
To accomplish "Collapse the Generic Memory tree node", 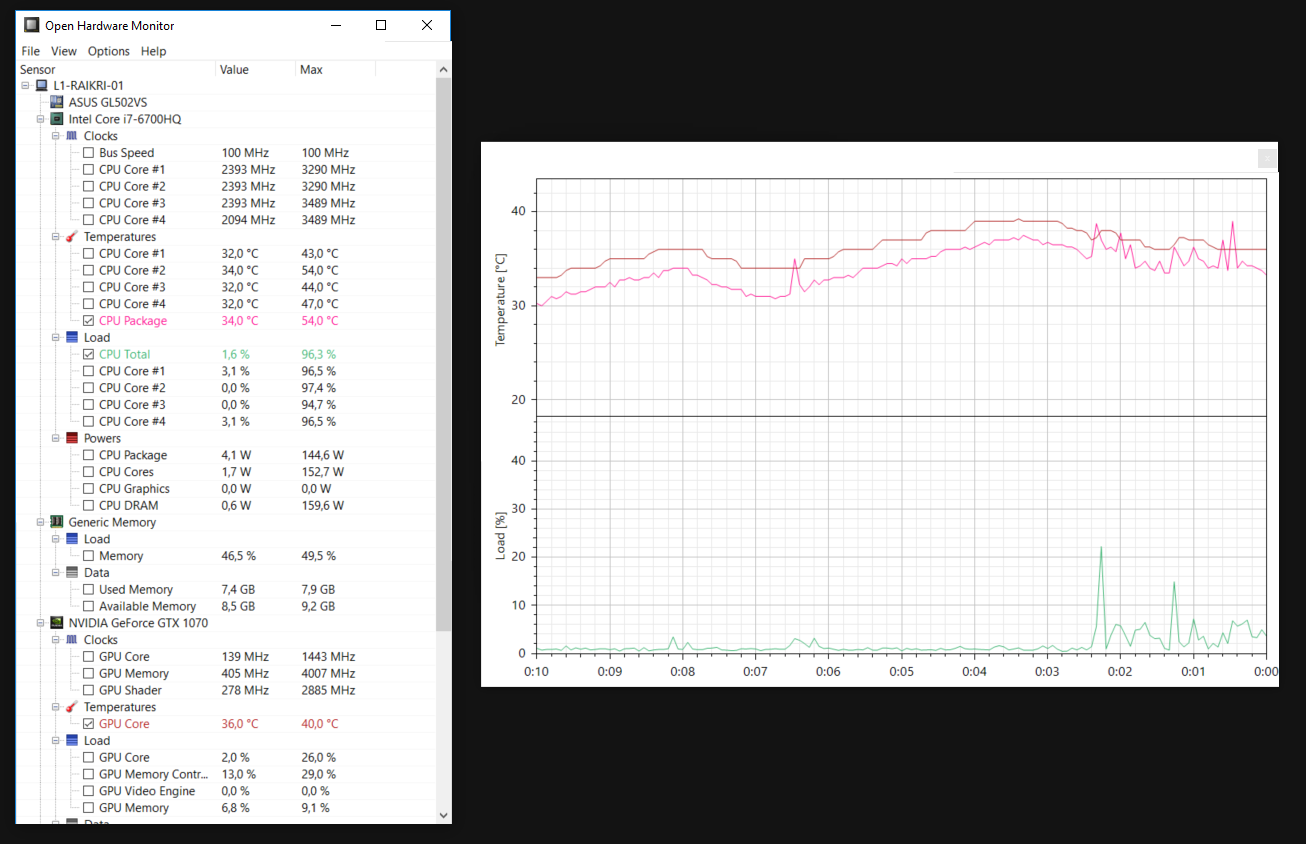I will [41, 522].
